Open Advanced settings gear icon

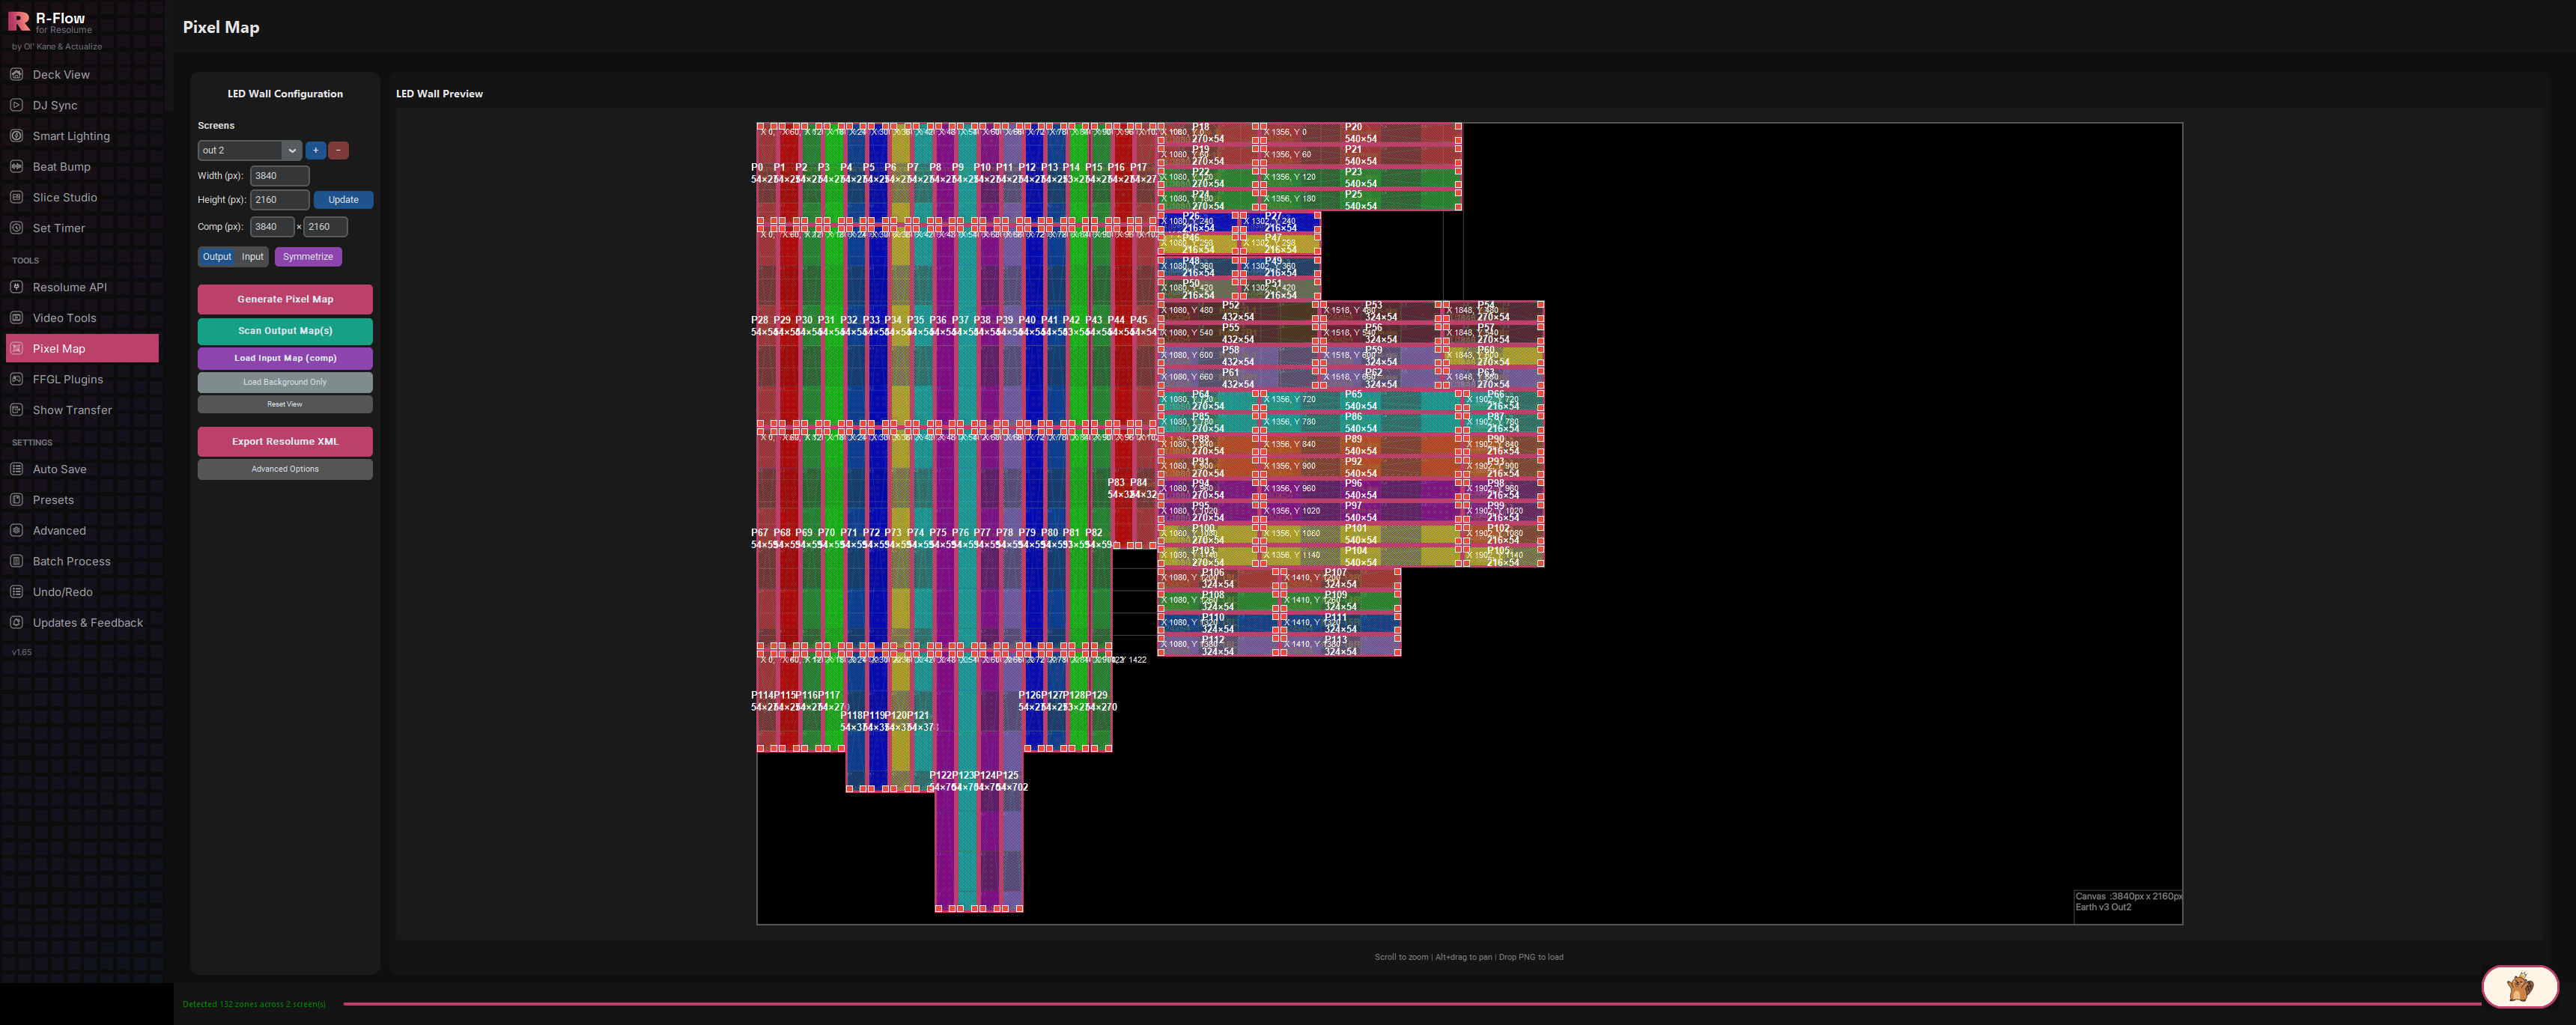pos(17,530)
